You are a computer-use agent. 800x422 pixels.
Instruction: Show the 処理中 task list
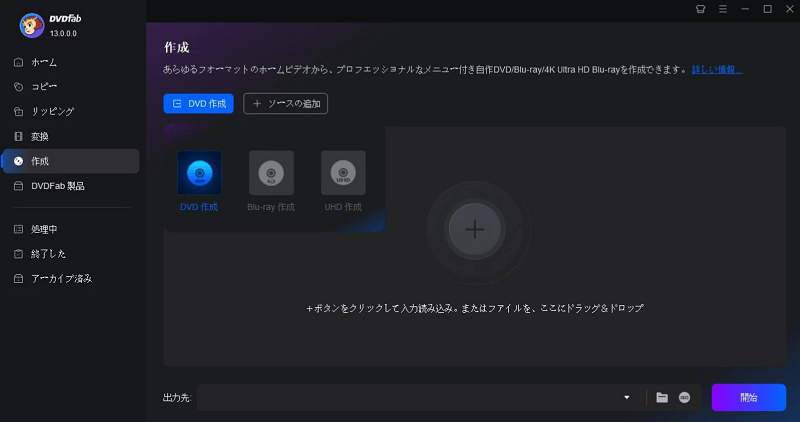(44, 229)
